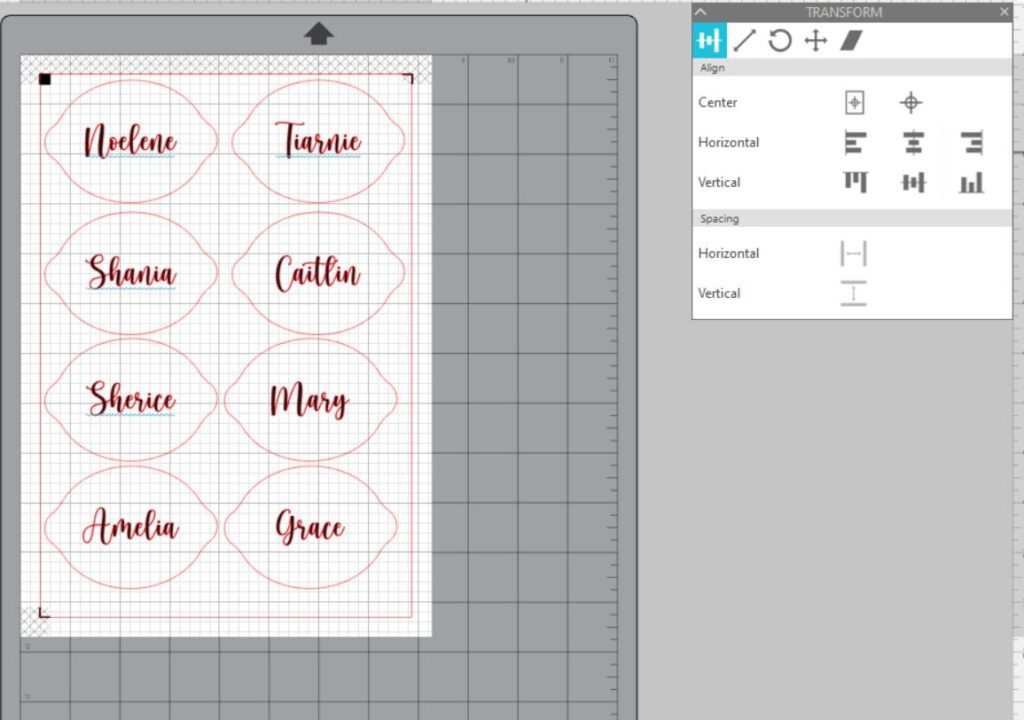The image size is (1024, 720).
Task: Align objects to the top
Action: [855, 182]
